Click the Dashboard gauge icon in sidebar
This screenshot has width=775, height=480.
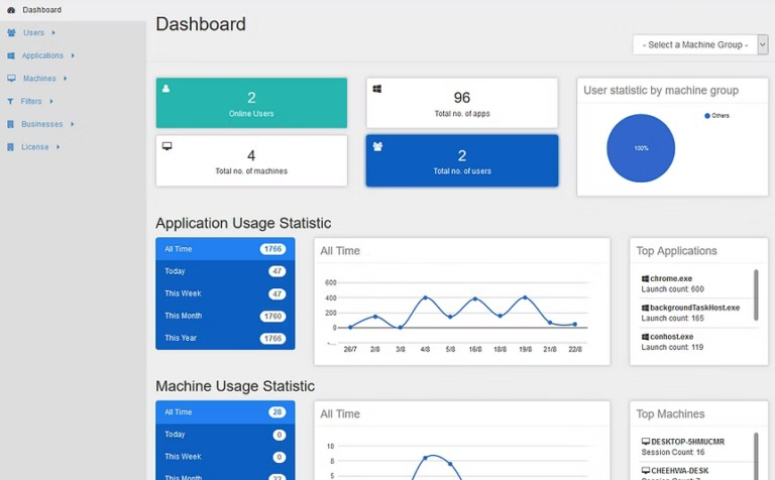11,10
